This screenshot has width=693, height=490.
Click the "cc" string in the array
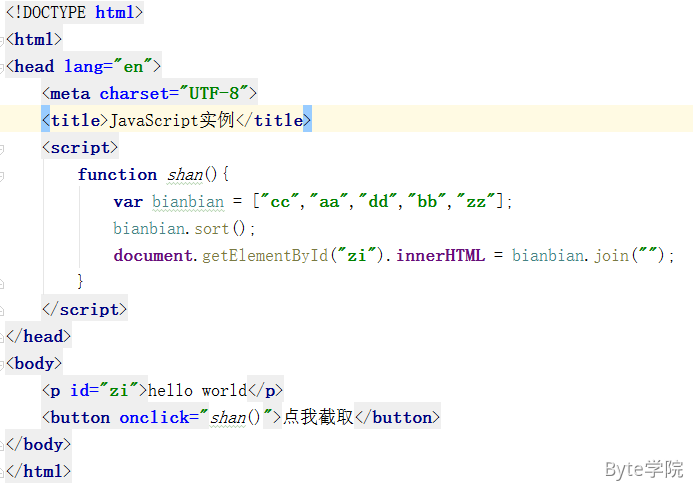point(282,202)
